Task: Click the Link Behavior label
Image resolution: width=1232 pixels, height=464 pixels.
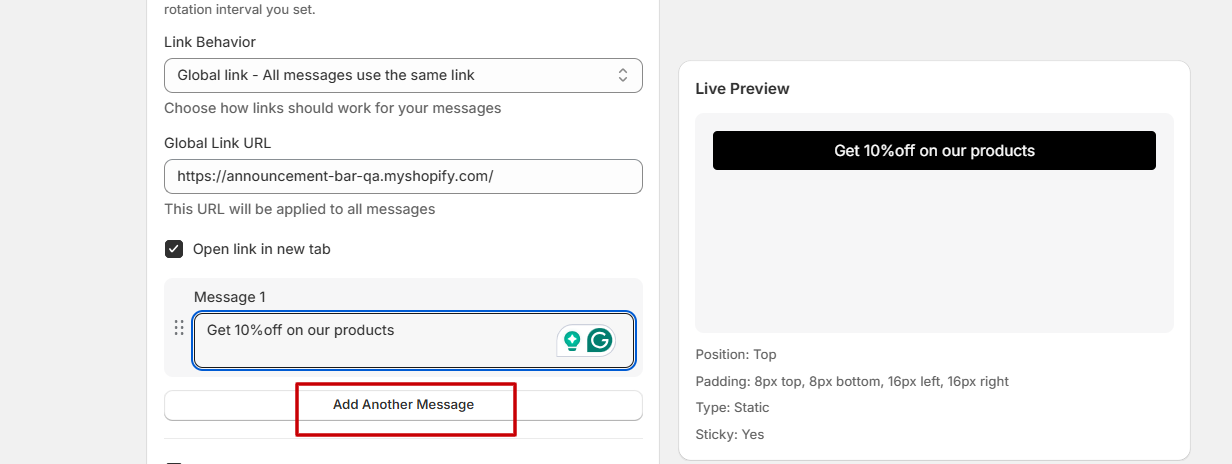Action: pyautogui.click(x=210, y=42)
